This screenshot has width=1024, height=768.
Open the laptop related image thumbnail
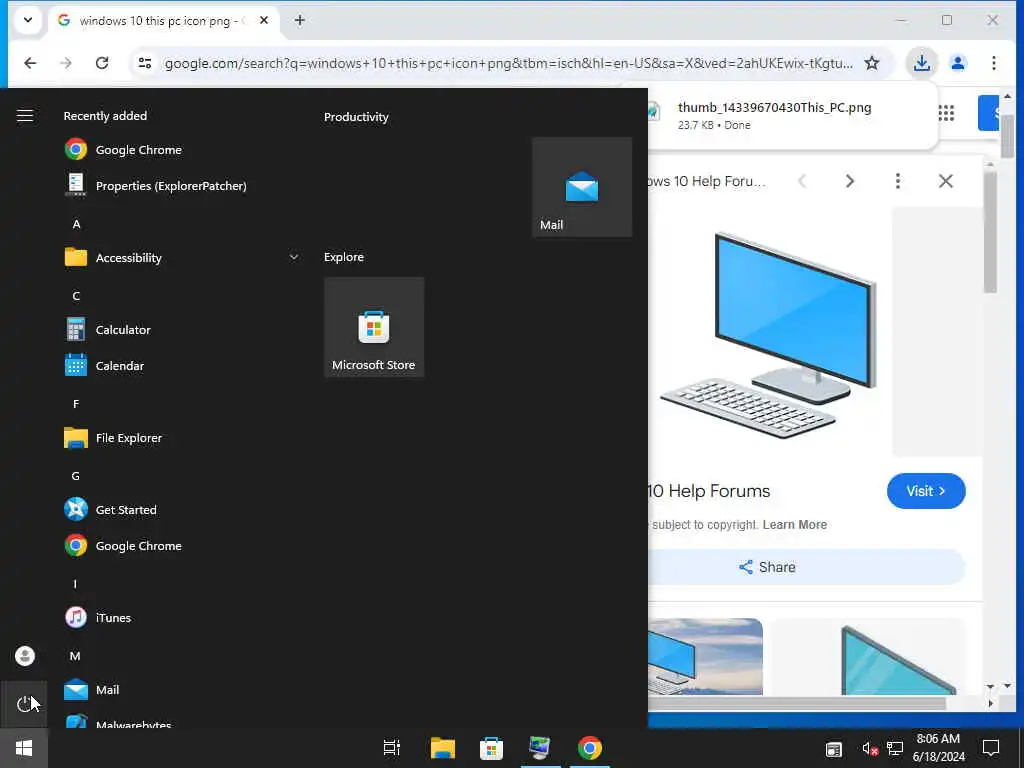705,656
